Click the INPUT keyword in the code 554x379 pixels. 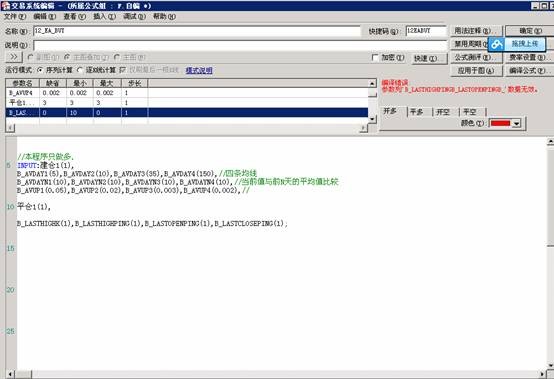[27, 165]
